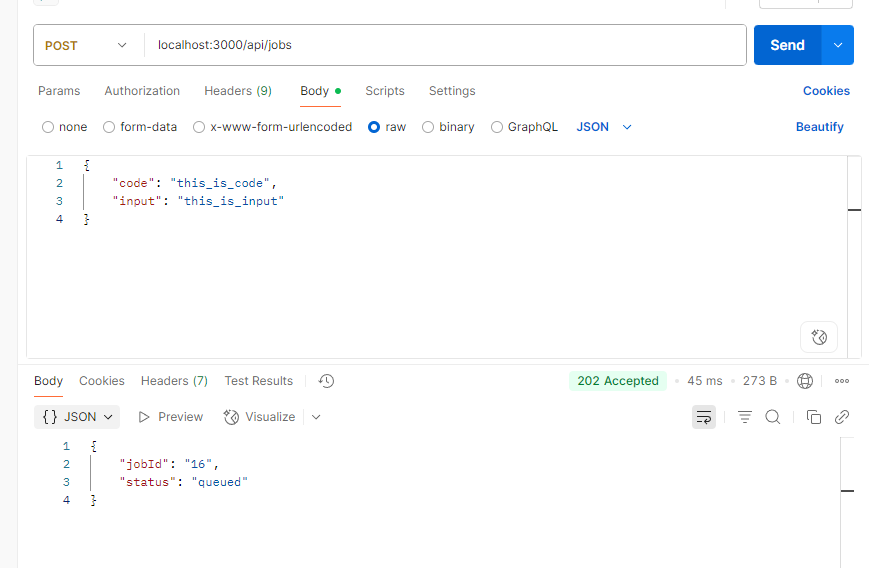Choose the GraphQL radio button
The width and height of the screenshot is (869, 568).
click(497, 127)
